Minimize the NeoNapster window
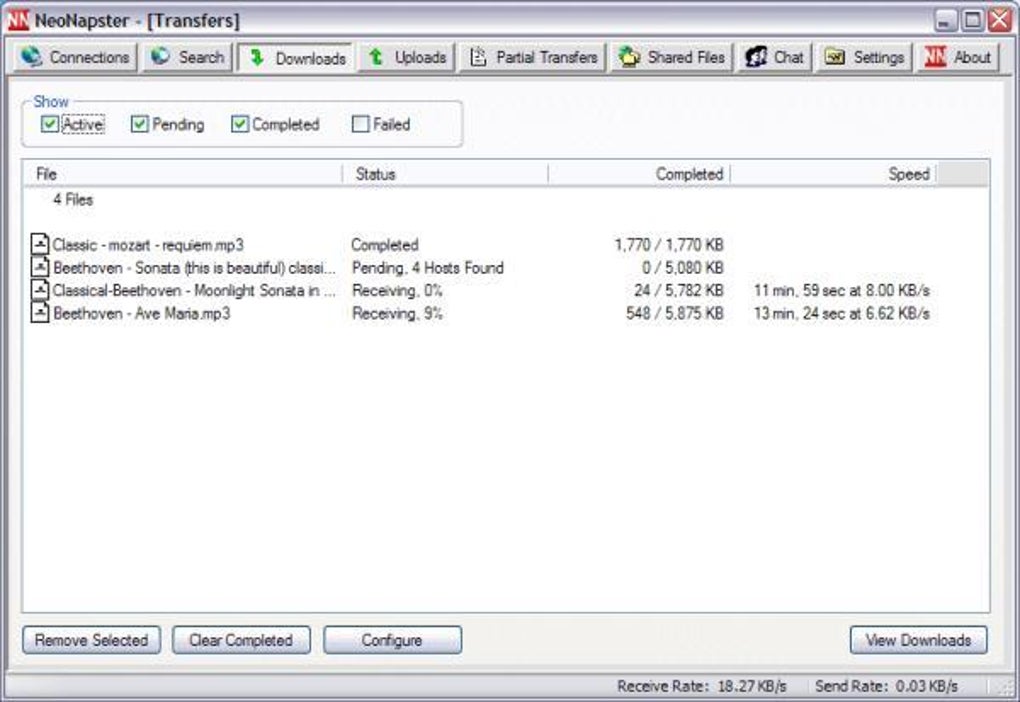1020x702 pixels. (945, 20)
